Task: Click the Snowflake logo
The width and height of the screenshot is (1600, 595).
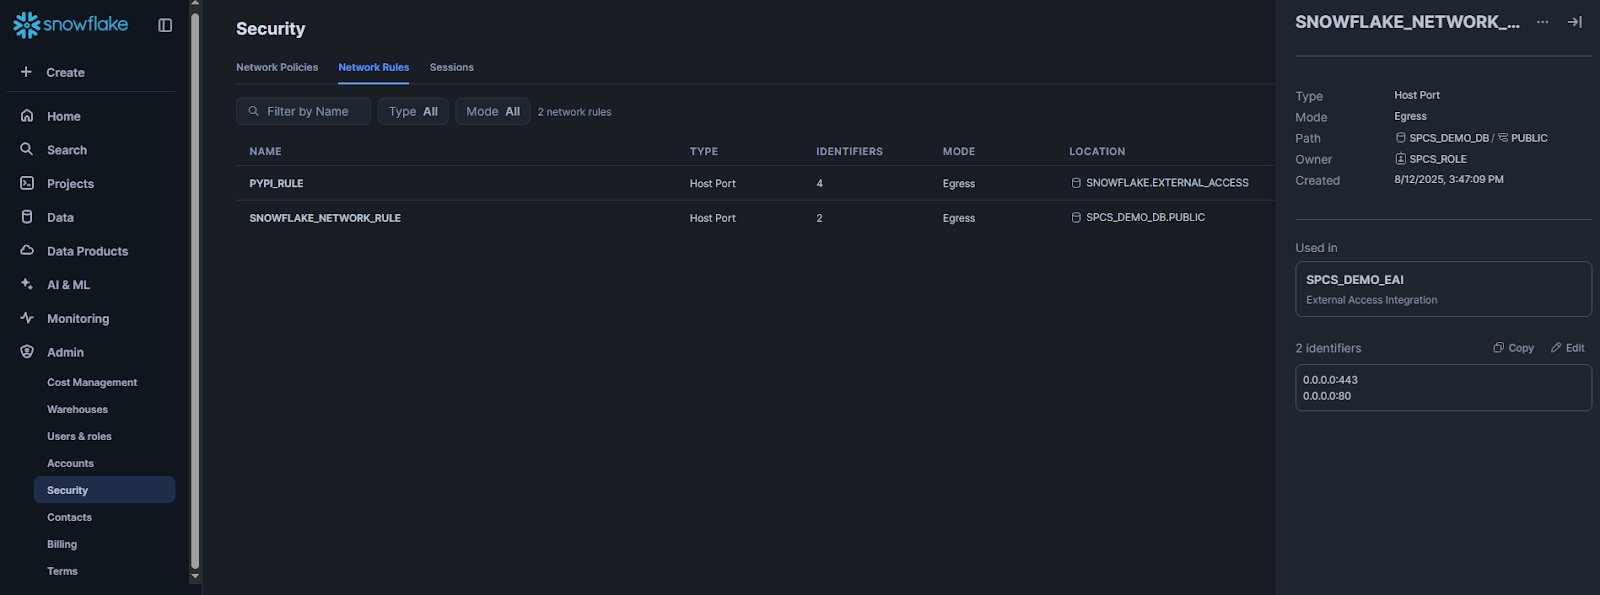Action: (70, 24)
